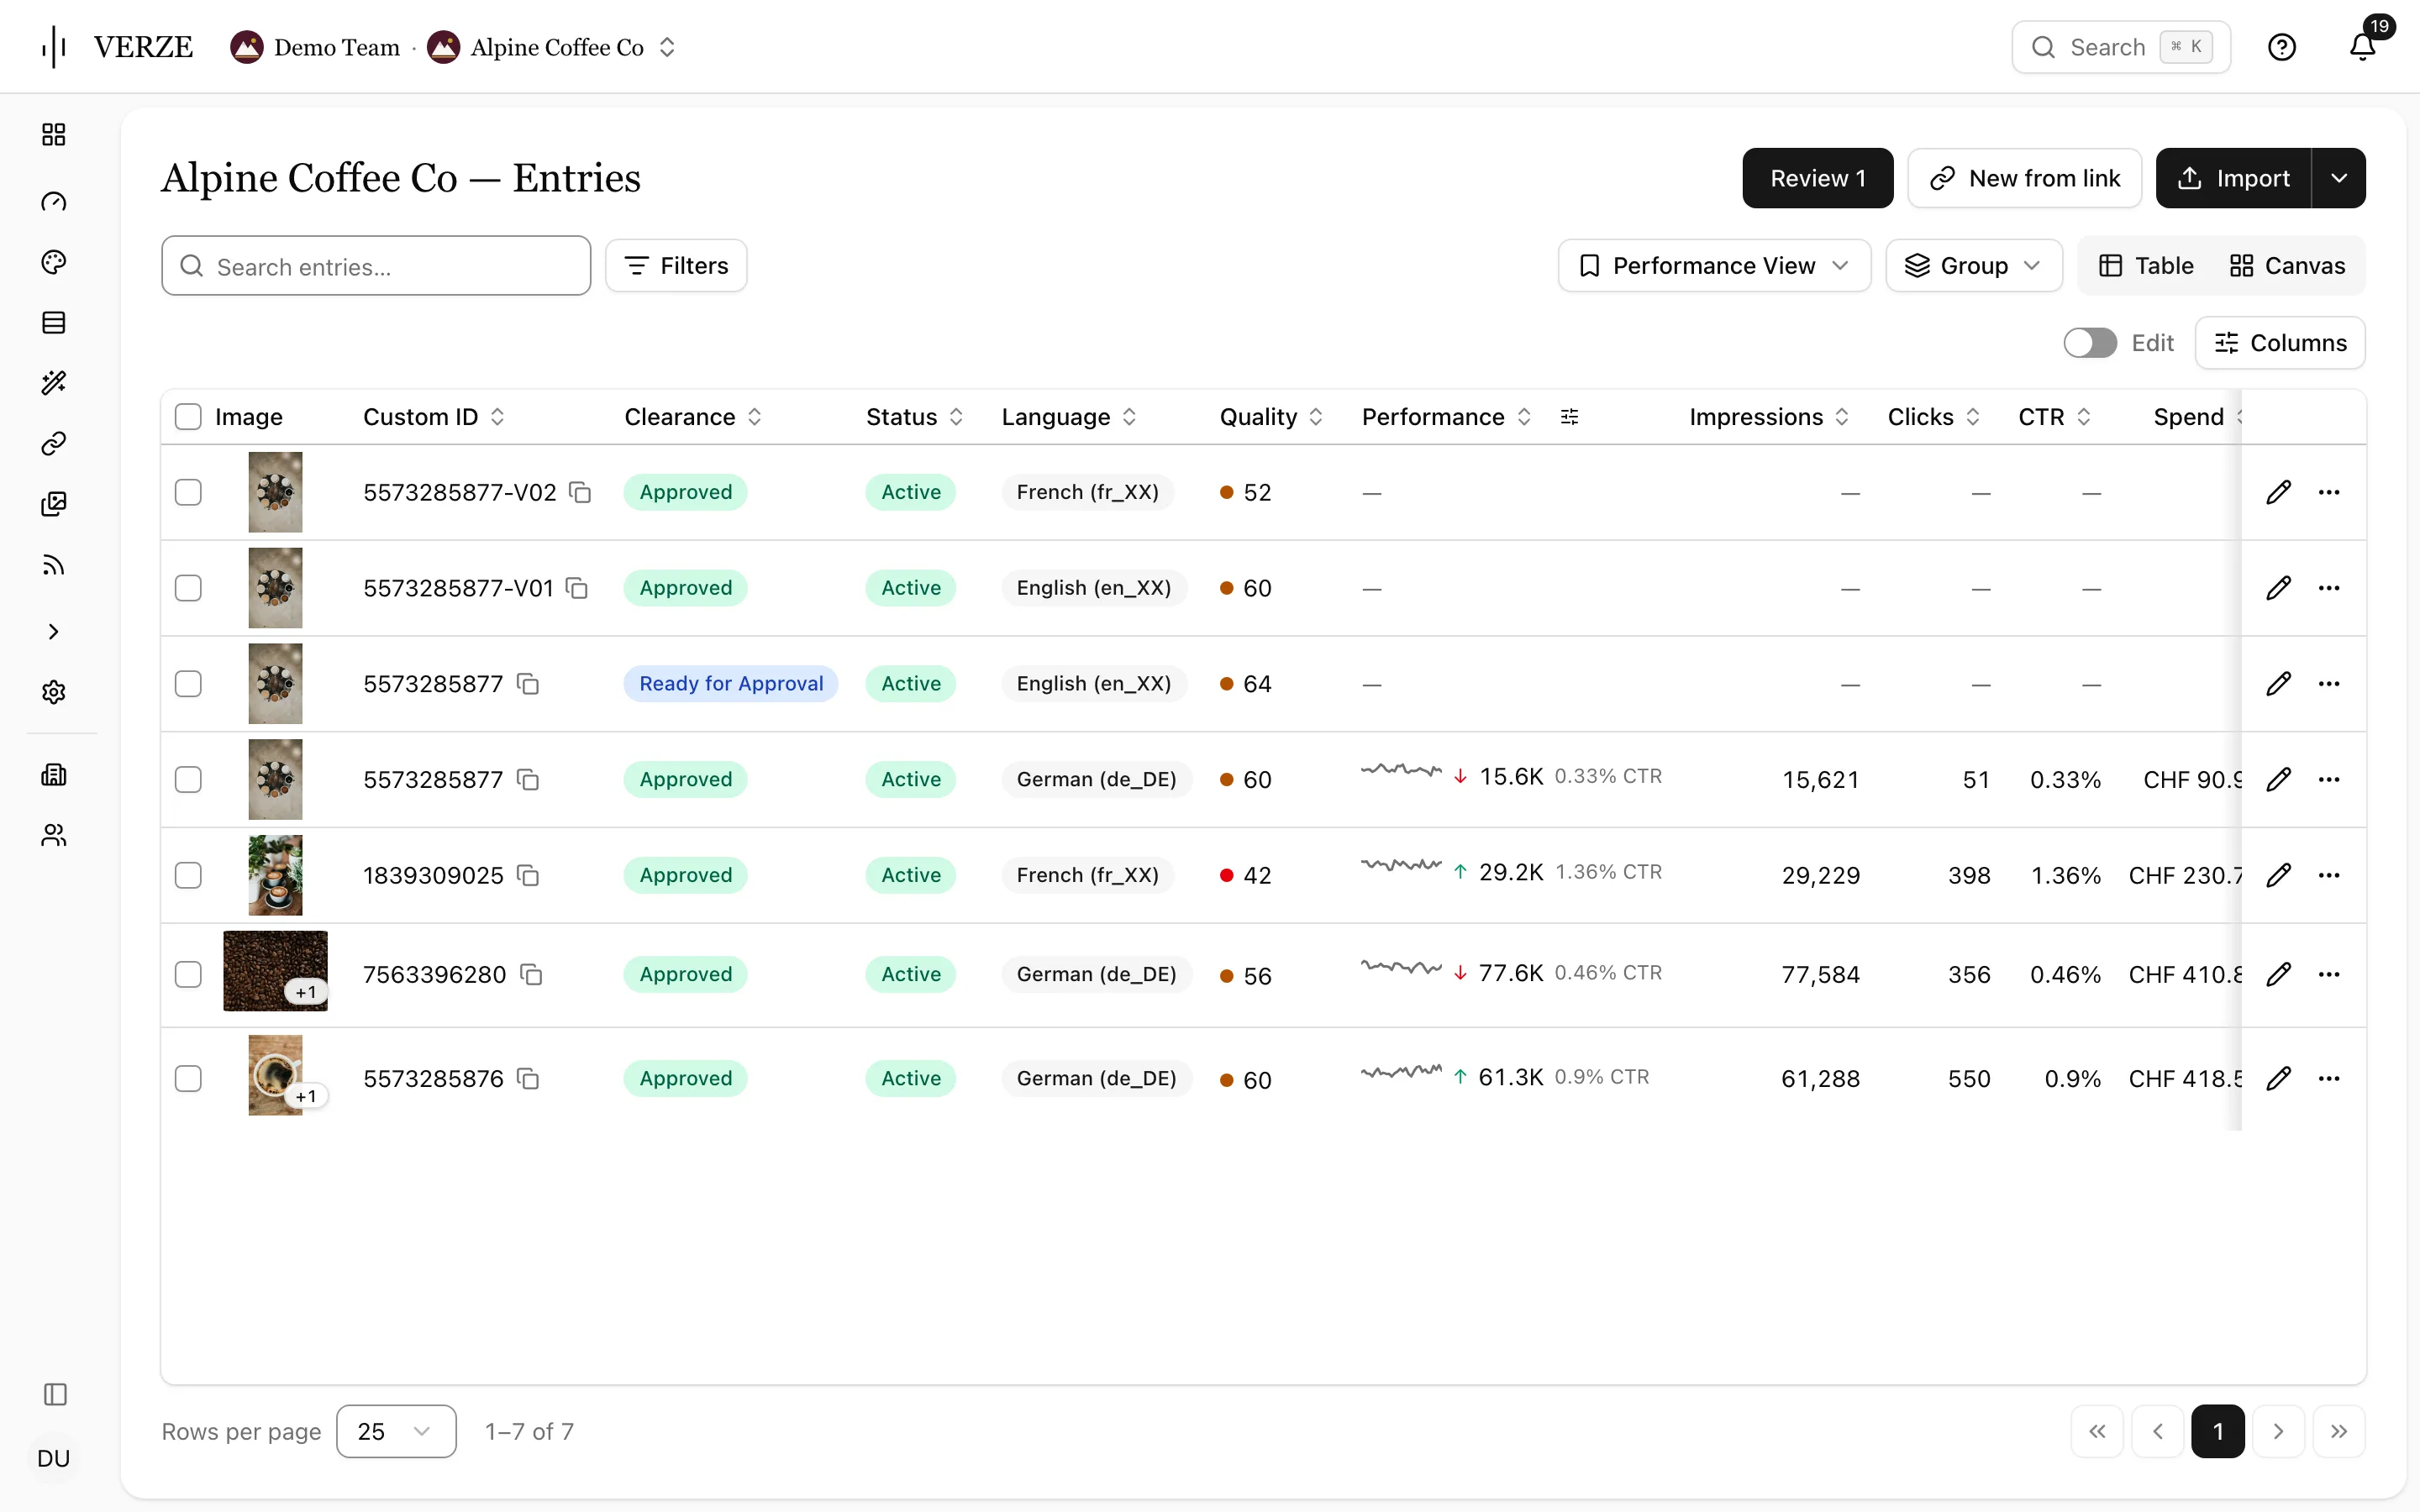Open the magic wand icon in sidebar
The width and height of the screenshot is (2420, 1512).
pos(54,383)
